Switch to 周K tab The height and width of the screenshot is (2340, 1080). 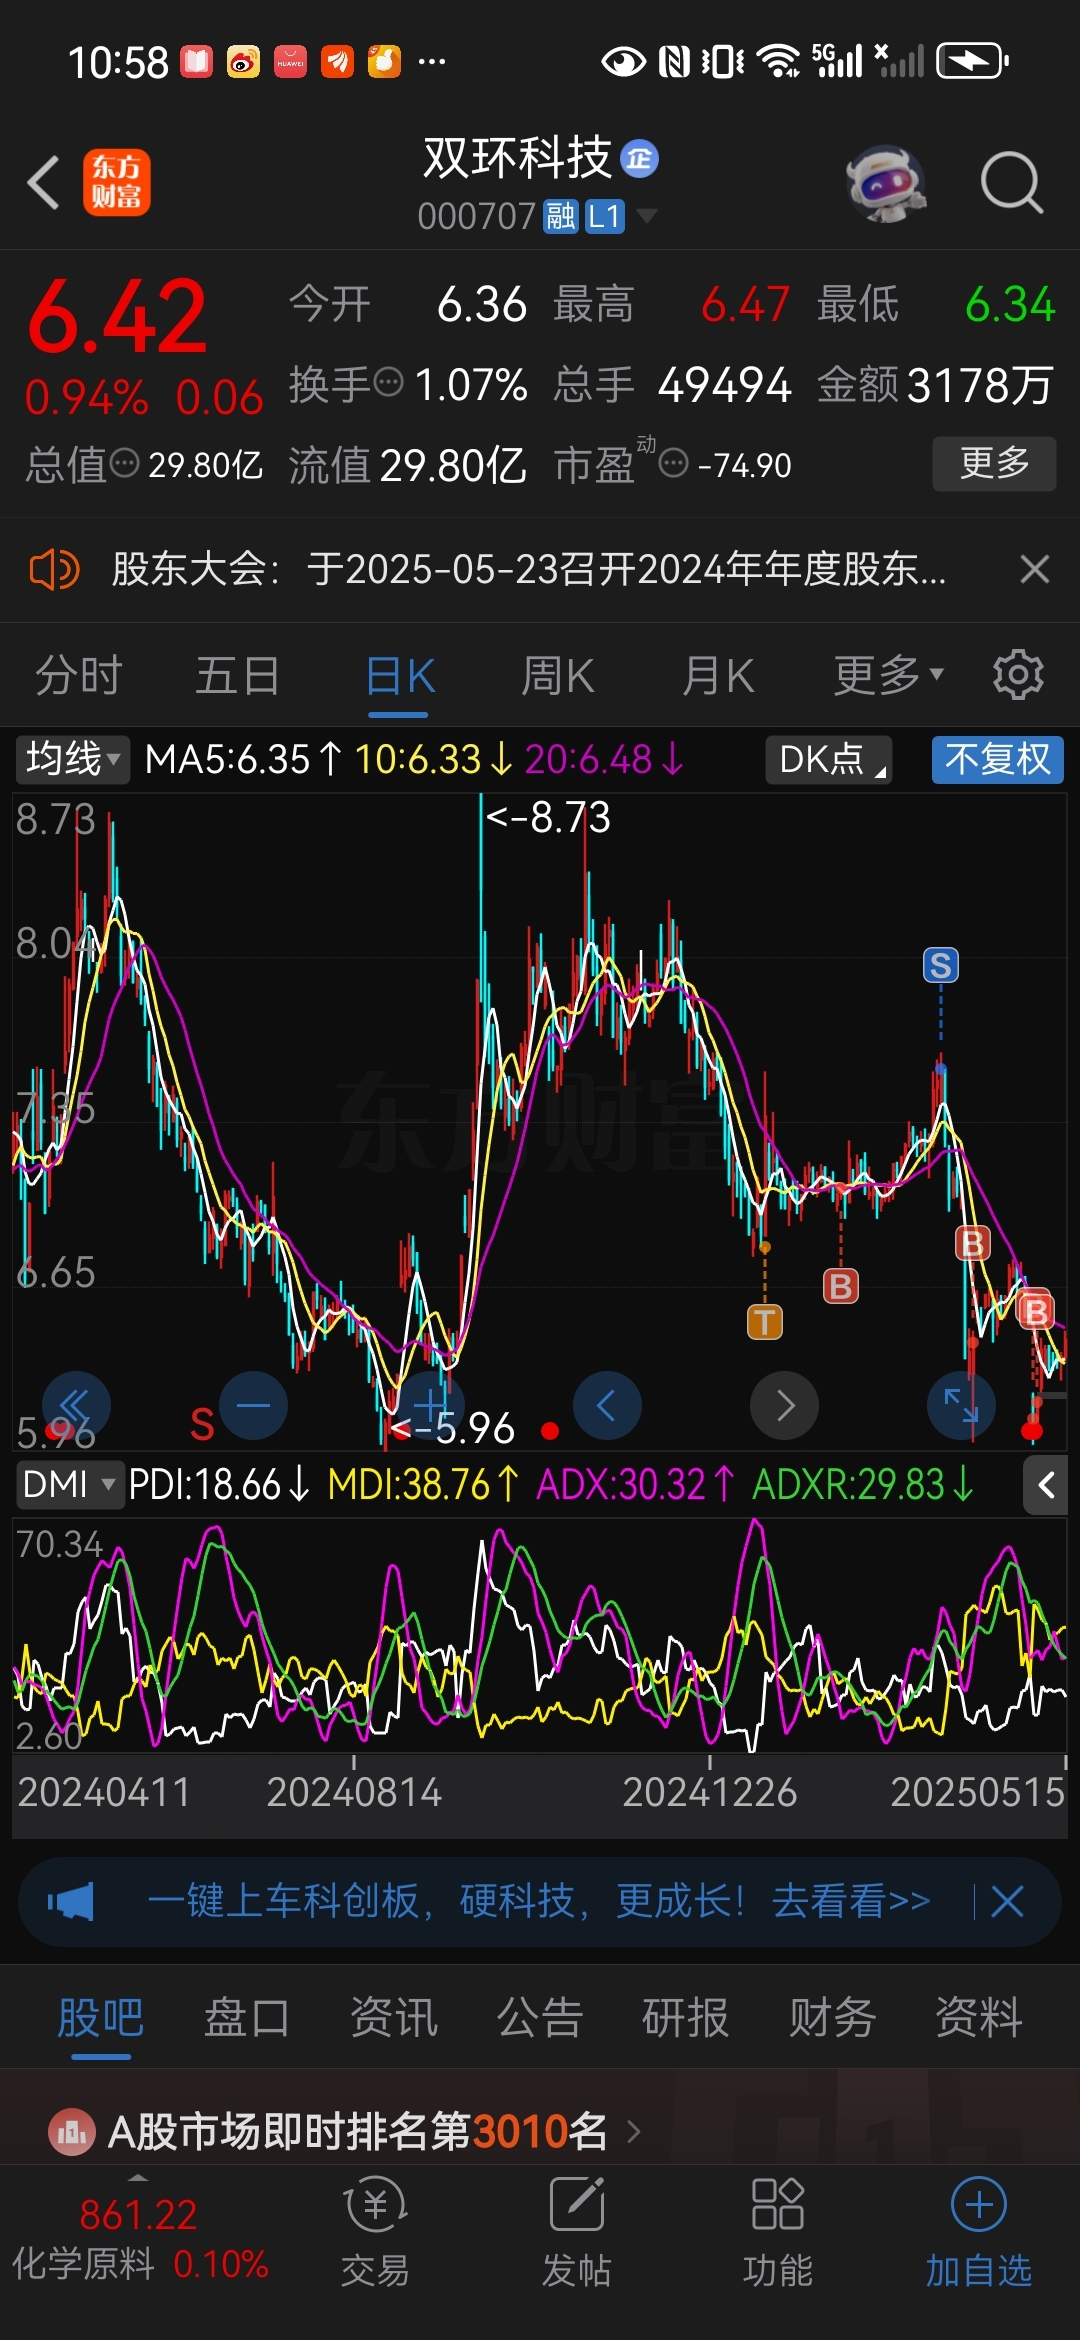558,675
